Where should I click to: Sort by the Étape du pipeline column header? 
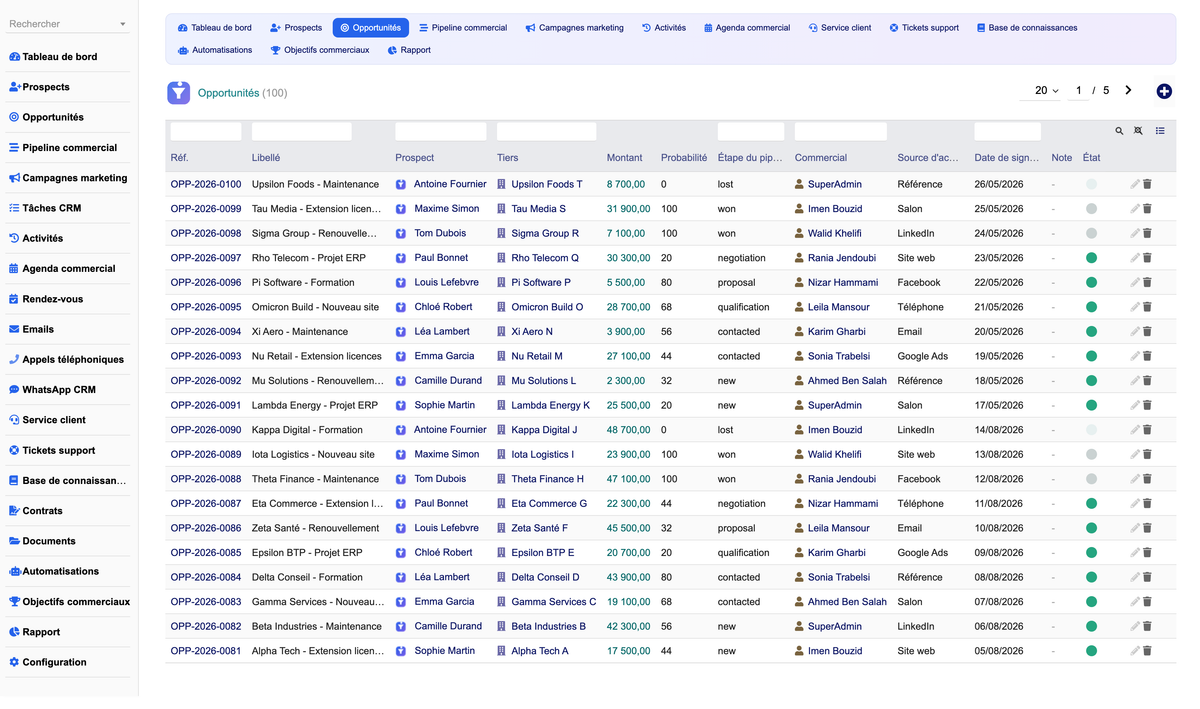tap(750, 158)
